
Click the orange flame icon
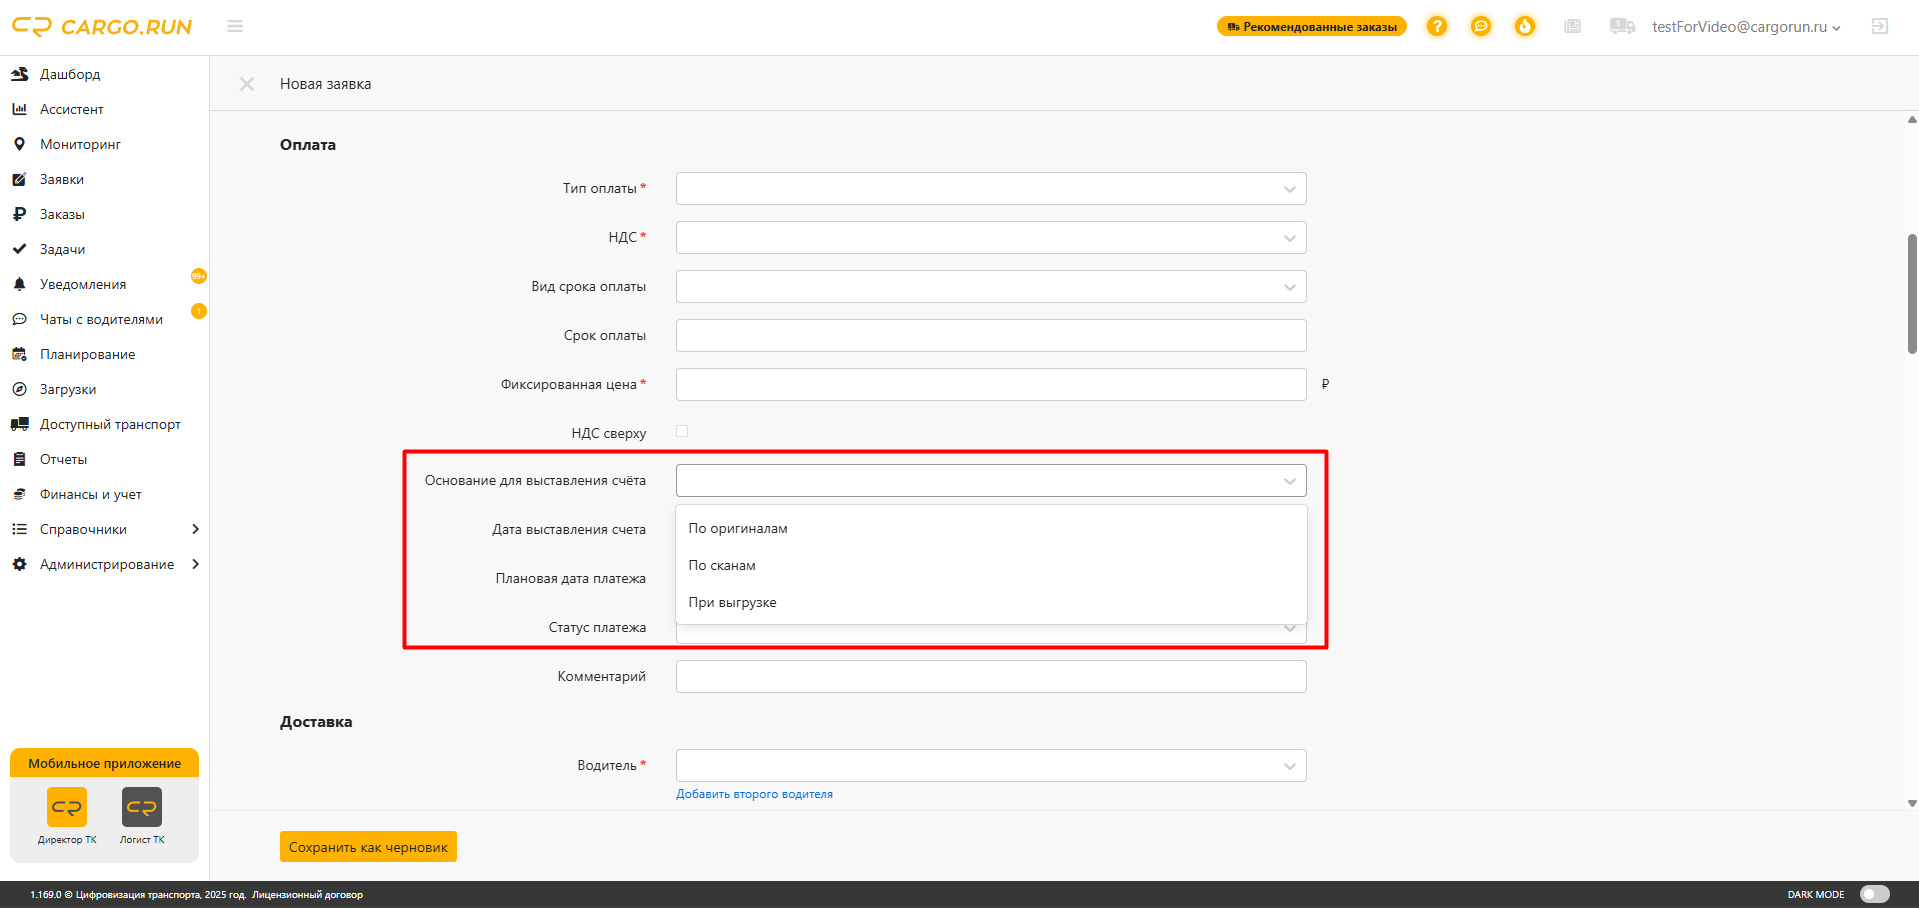coord(1524,26)
